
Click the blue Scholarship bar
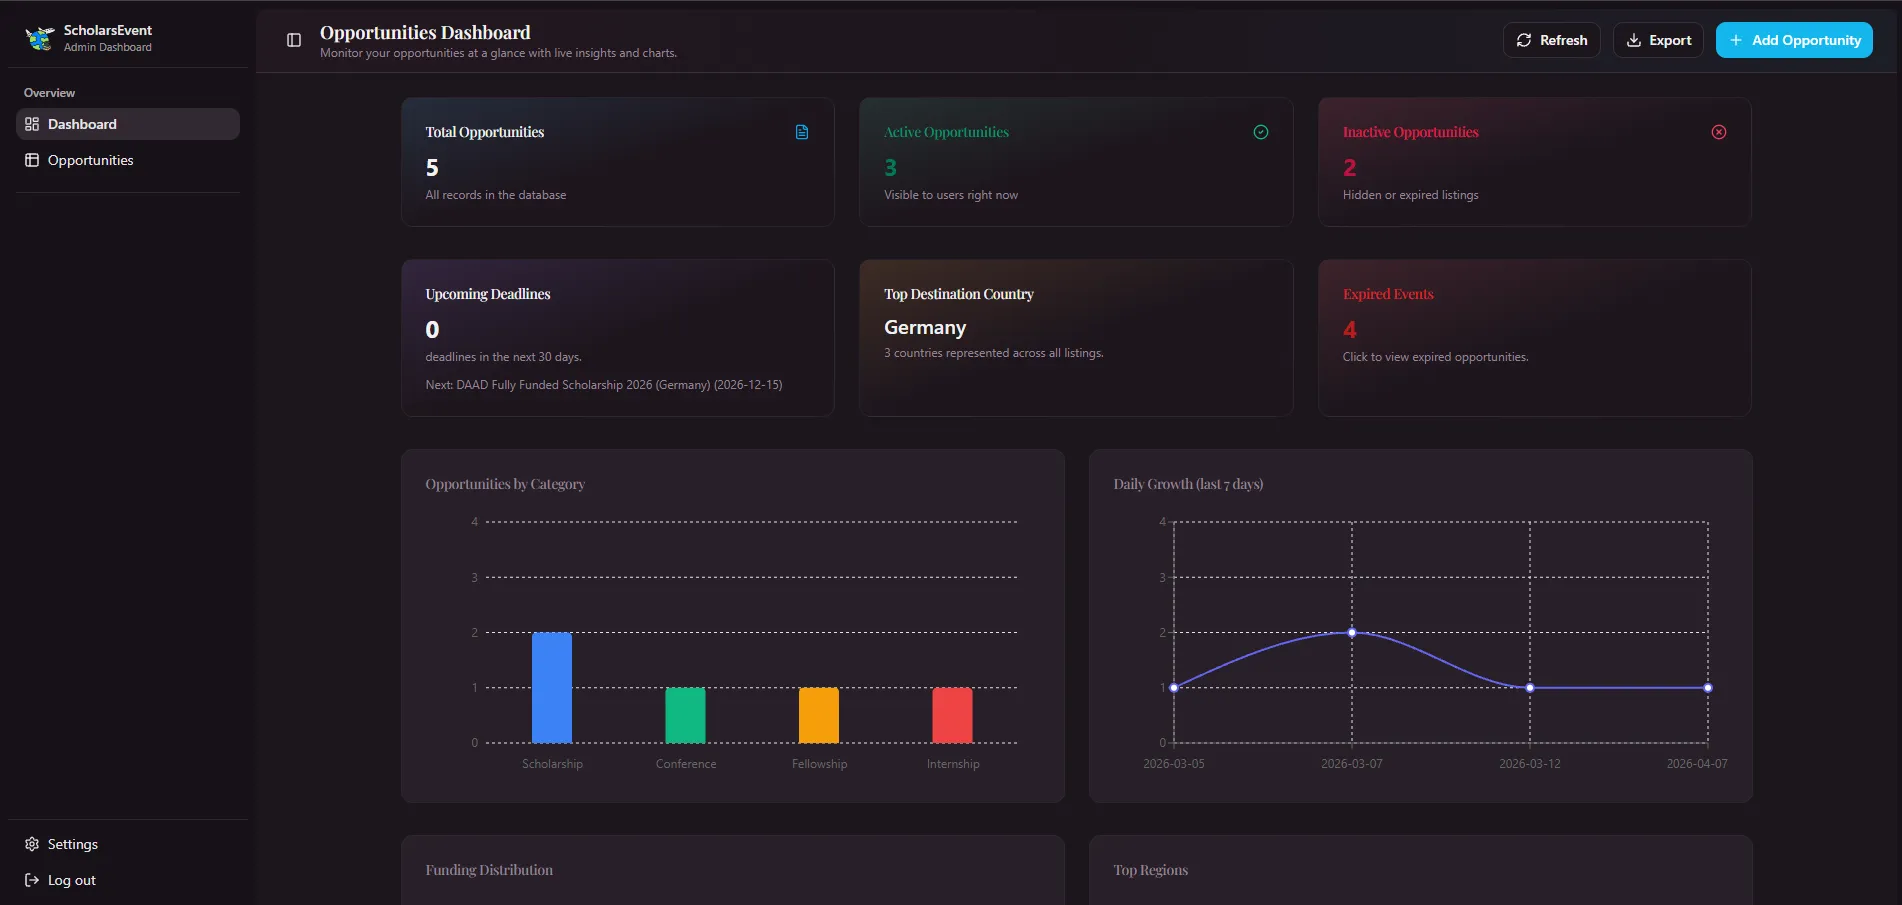click(x=552, y=688)
